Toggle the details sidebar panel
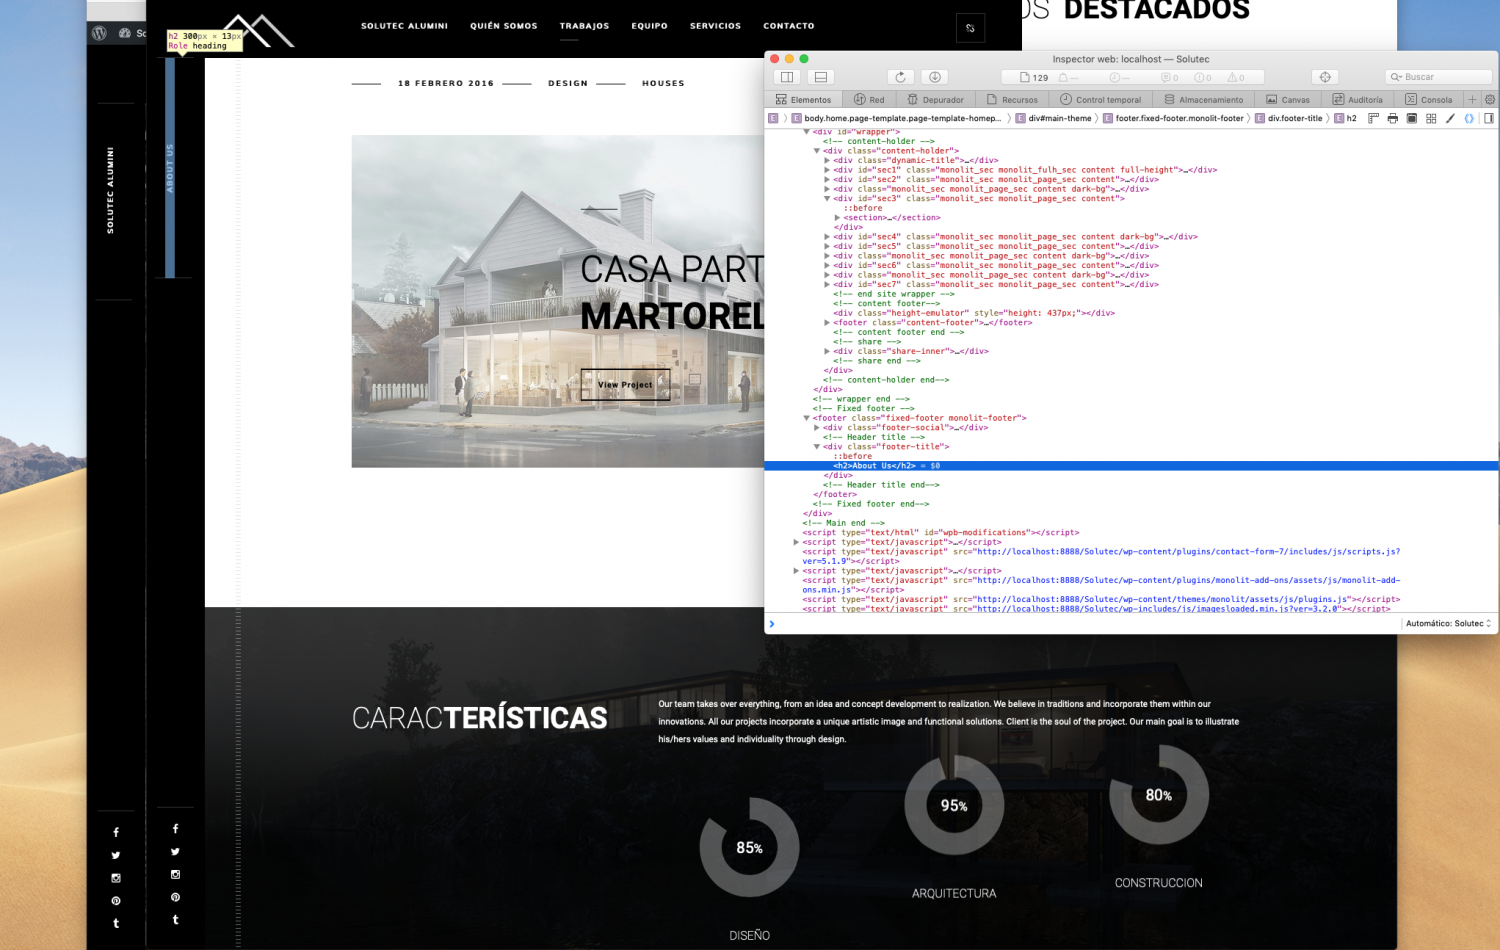The image size is (1500, 950). (x=1489, y=118)
